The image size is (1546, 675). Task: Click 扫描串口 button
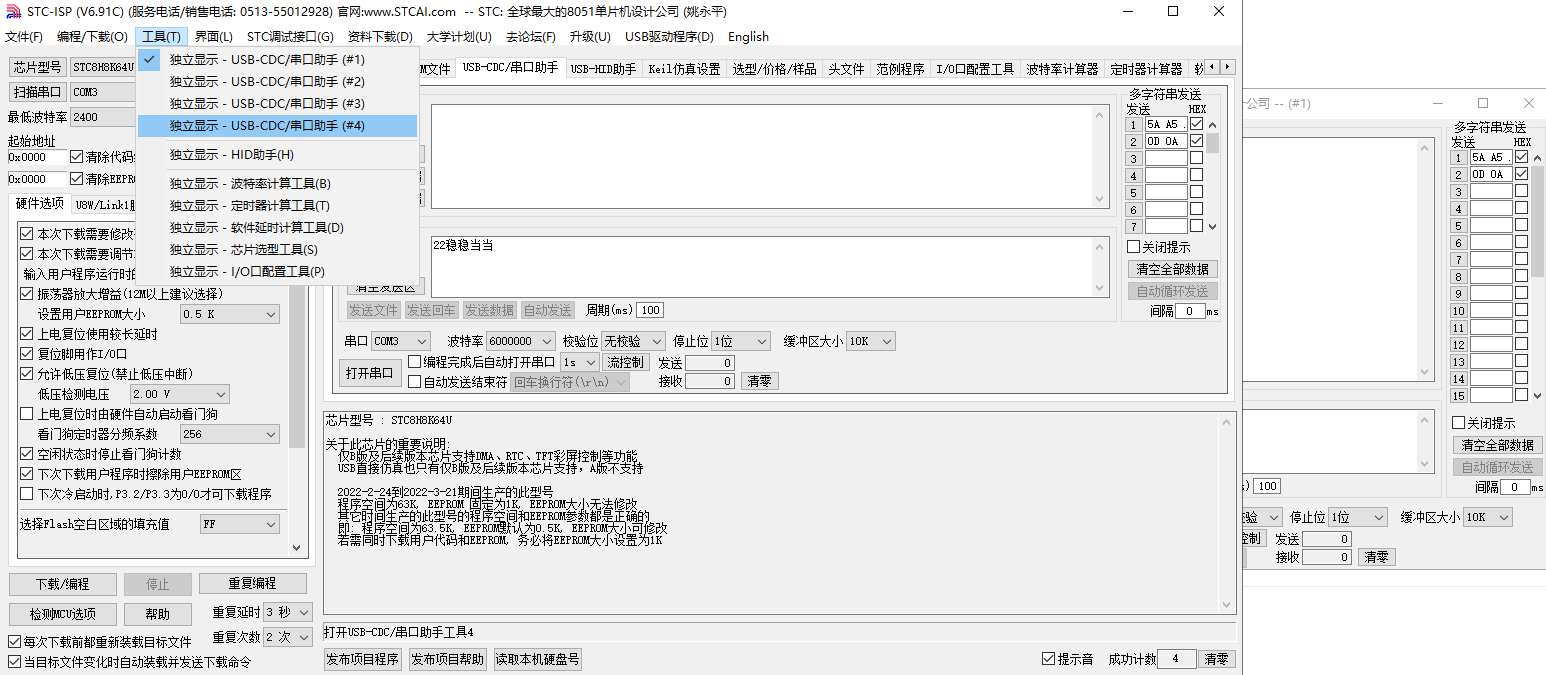38,92
